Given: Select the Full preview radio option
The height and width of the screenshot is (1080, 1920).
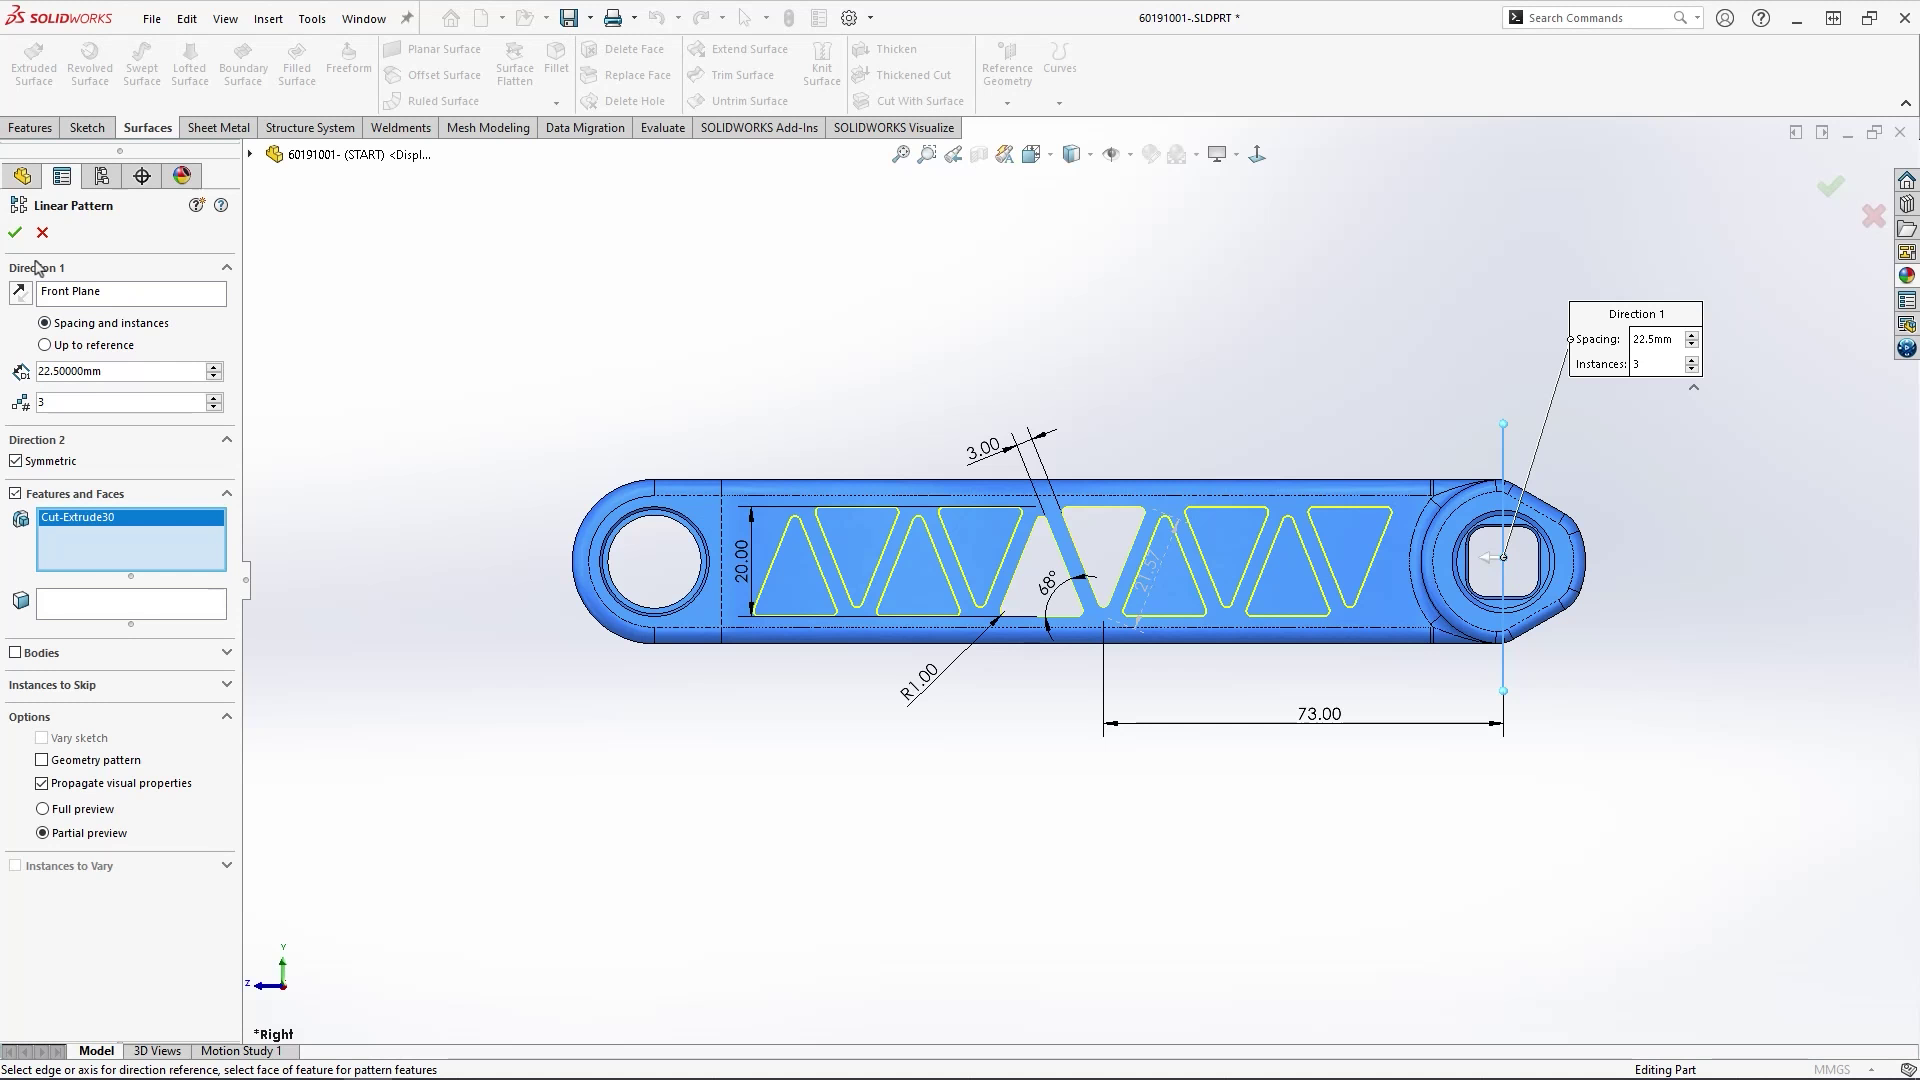Looking at the screenshot, I should 42,809.
